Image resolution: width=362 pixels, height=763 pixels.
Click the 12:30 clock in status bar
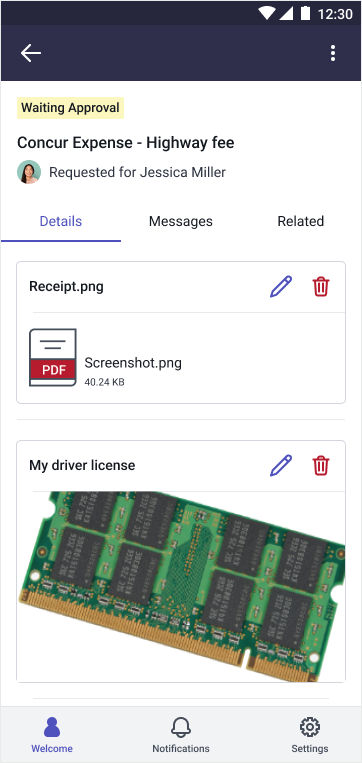pyautogui.click(x=335, y=14)
